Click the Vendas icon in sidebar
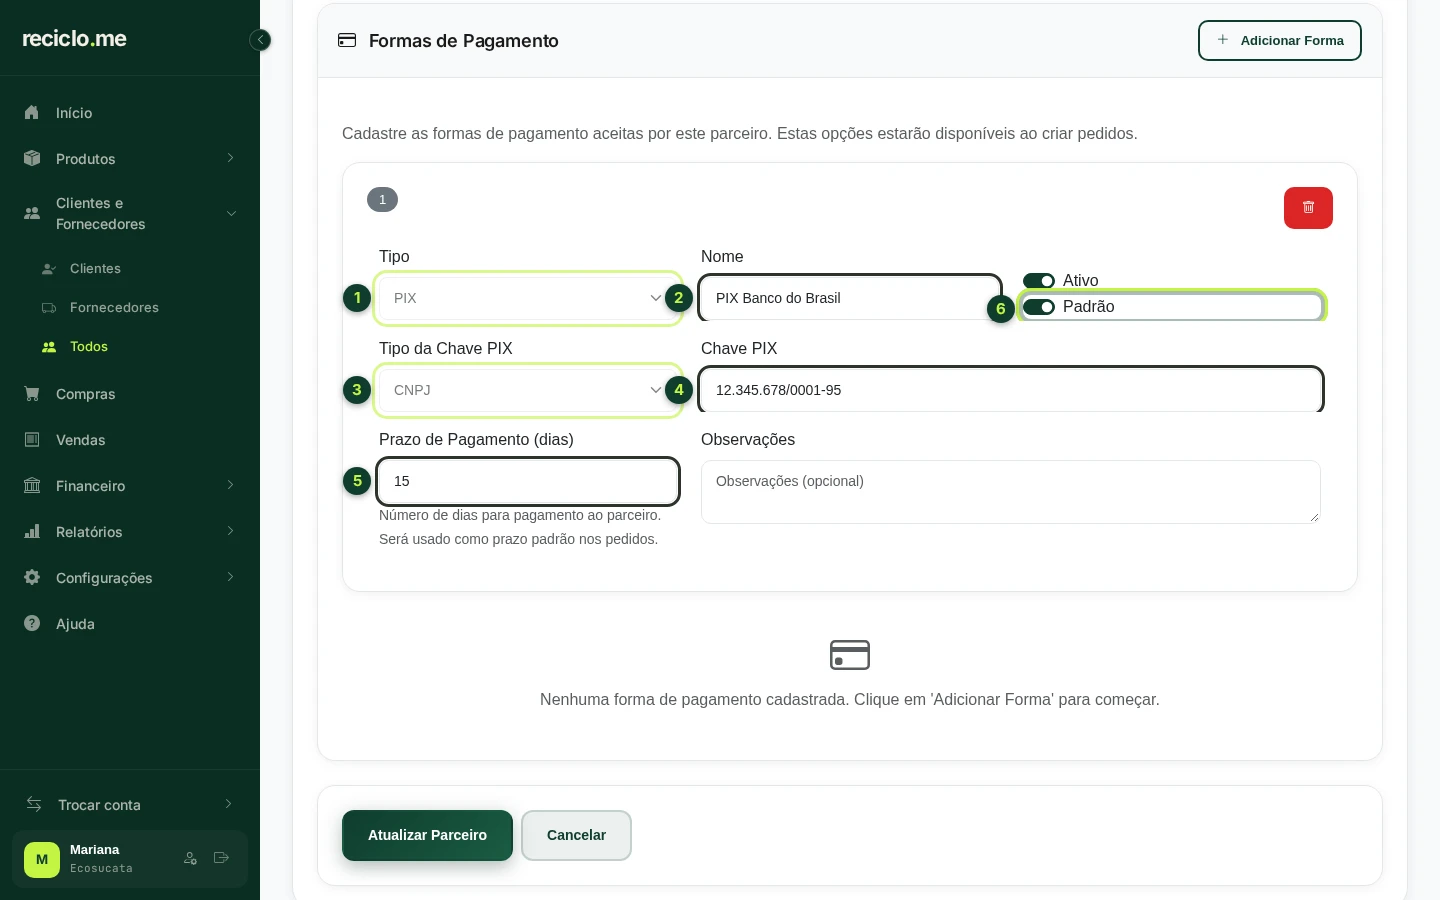Image resolution: width=1440 pixels, height=900 pixels. click(x=32, y=440)
